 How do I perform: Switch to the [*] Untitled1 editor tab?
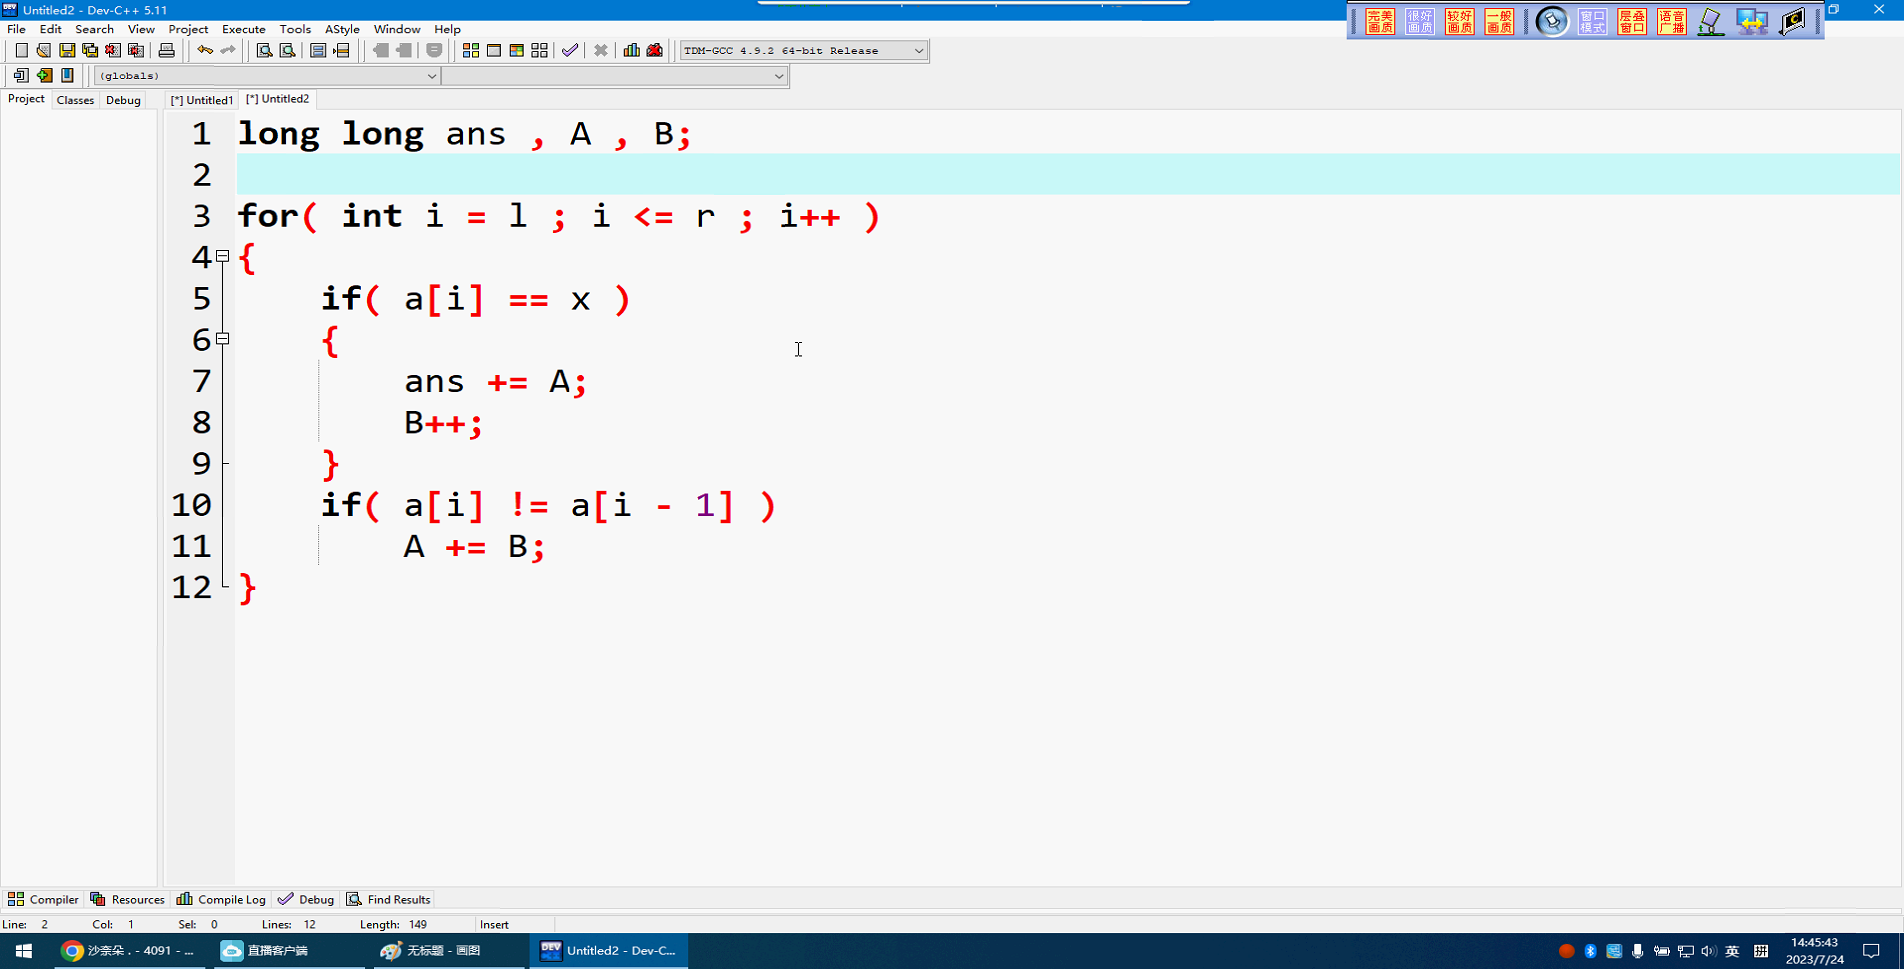[x=201, y=100]
